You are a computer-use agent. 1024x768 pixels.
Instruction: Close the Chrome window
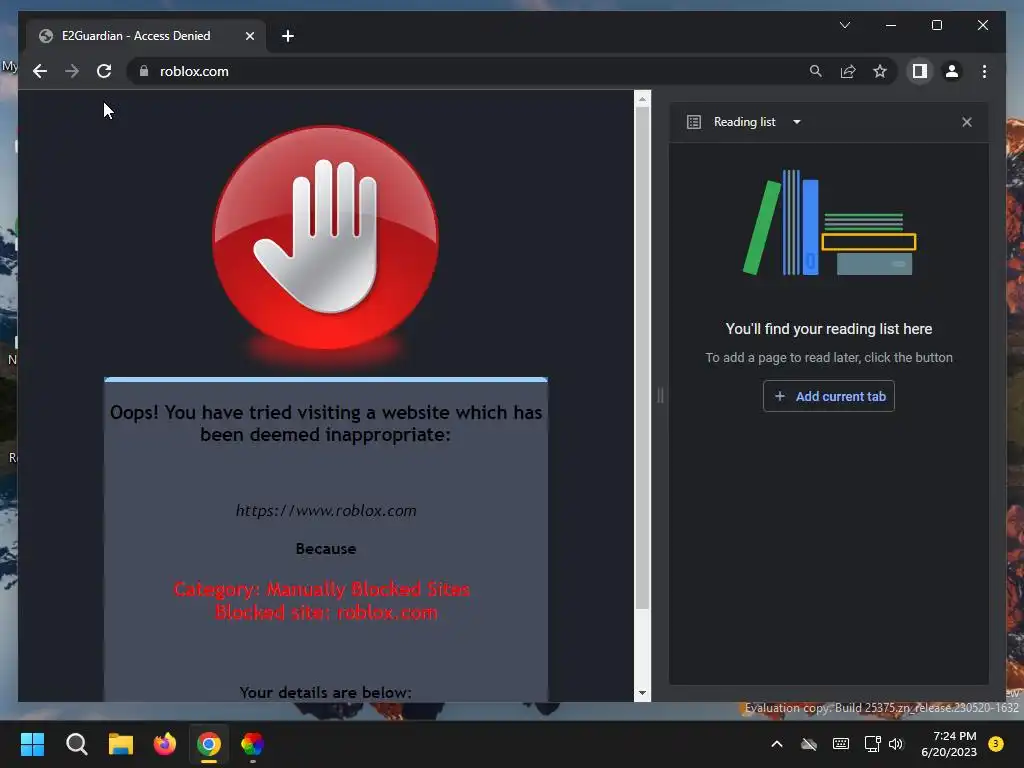point(982,25)
